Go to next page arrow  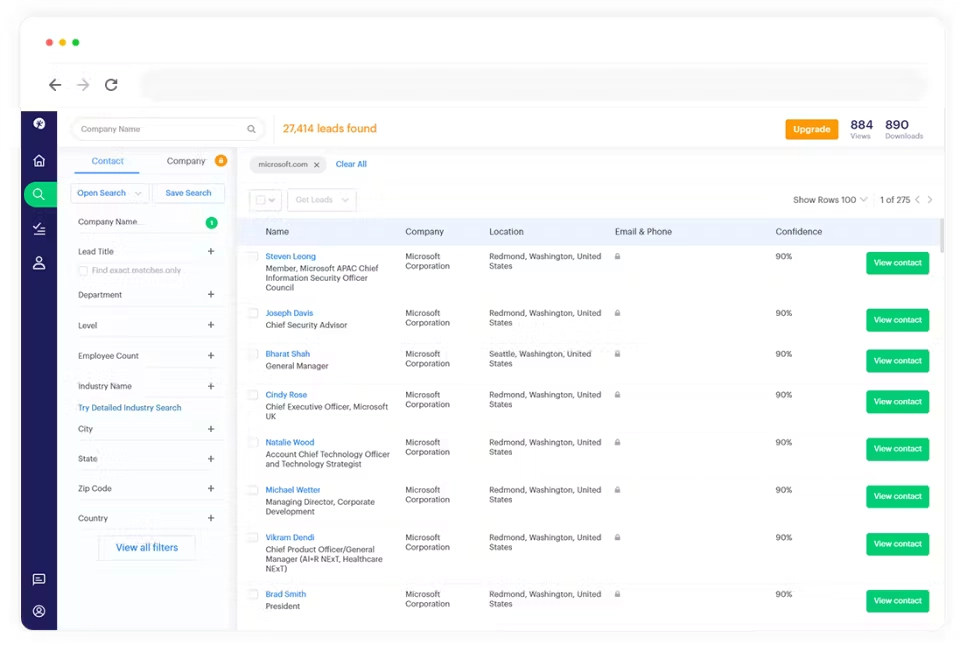point(929,200)
